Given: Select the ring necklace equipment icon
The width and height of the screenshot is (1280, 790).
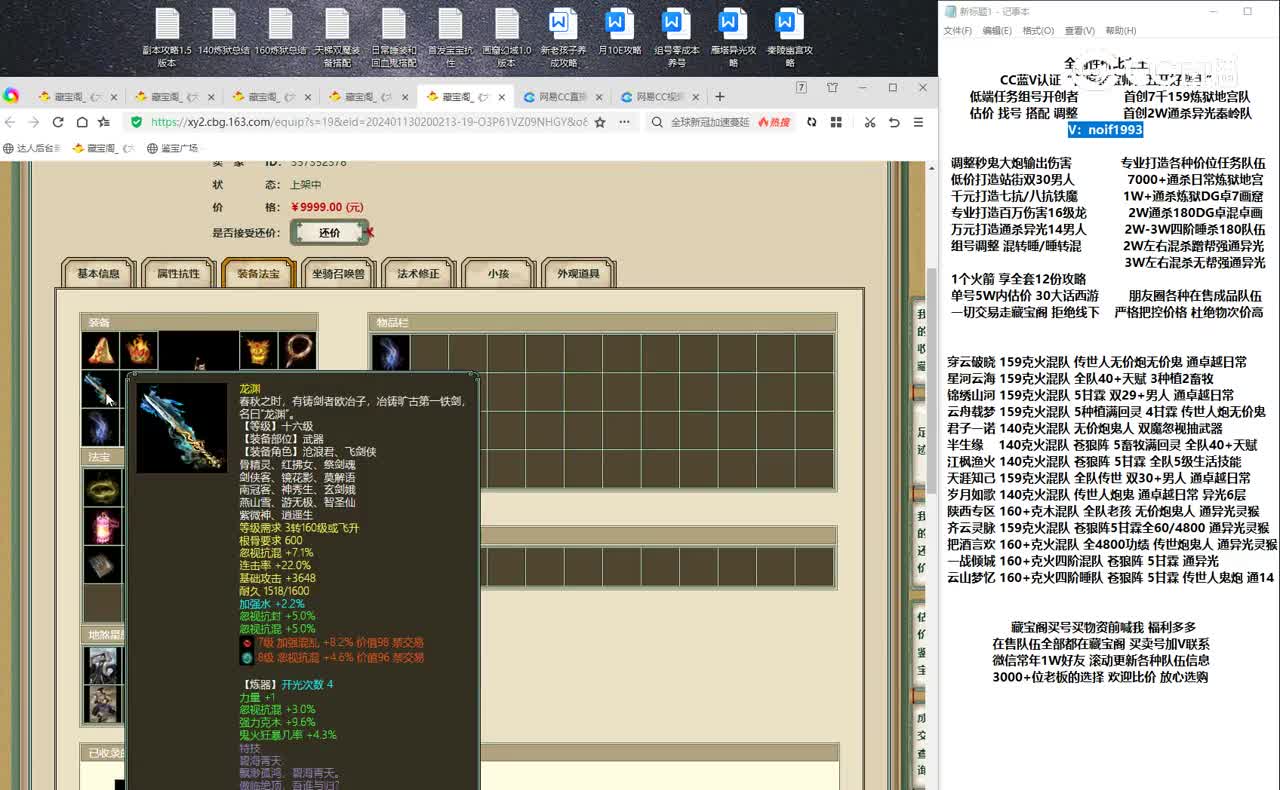Looking at the screenshot, I should coord(297,350).
